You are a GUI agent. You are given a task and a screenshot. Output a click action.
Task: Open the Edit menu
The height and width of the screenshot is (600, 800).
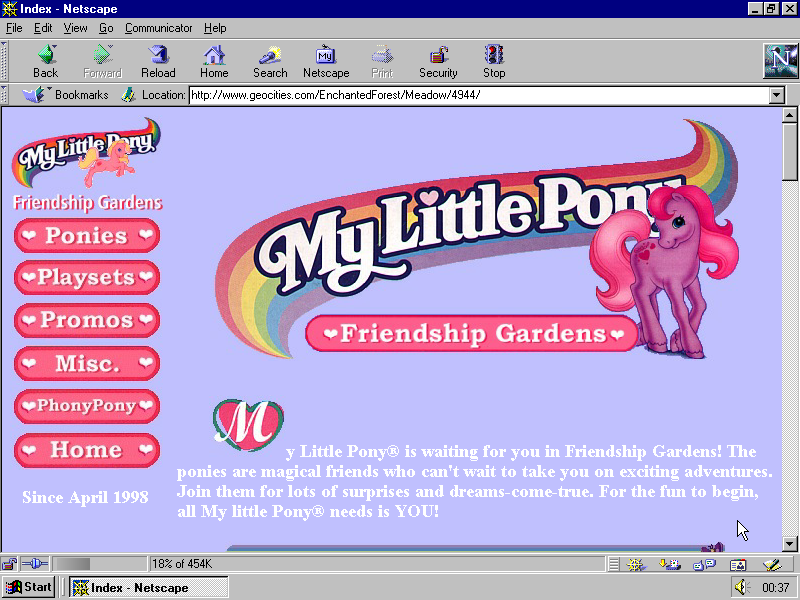tap(43, 28)
